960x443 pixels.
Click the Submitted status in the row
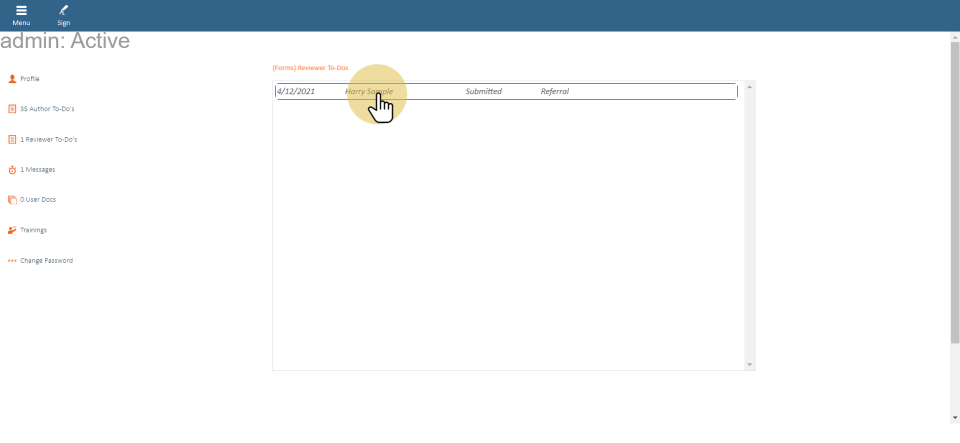483,92
